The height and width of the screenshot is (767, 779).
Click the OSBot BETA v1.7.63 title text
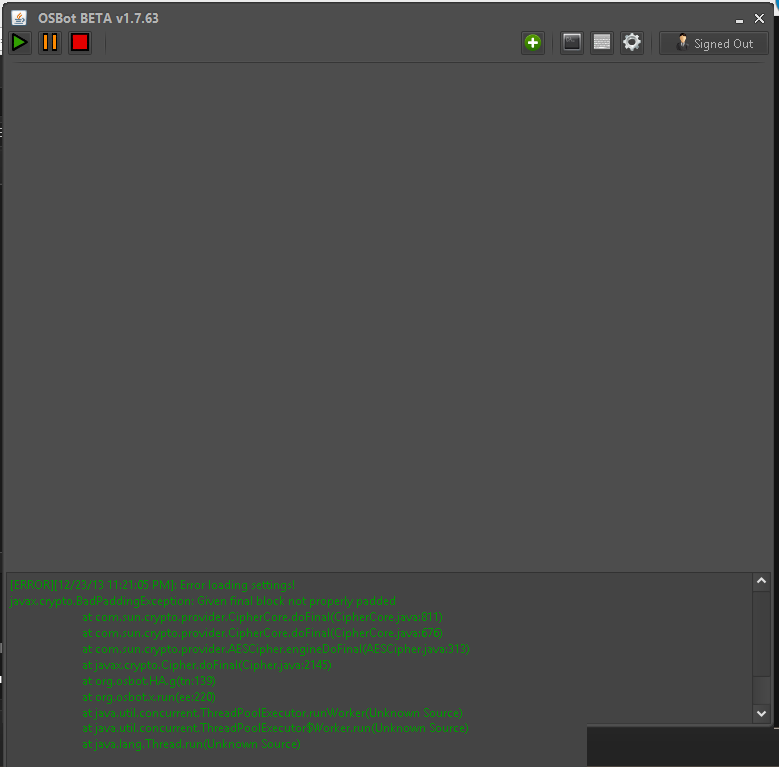tap(98, 18)
